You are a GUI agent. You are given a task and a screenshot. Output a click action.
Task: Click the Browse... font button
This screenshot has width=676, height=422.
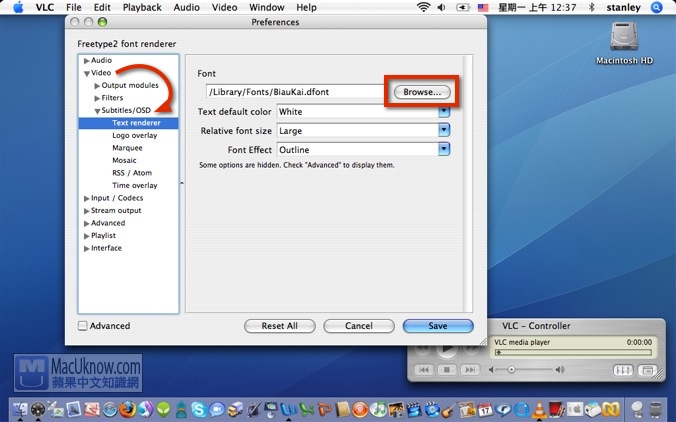tap(422, 92)
